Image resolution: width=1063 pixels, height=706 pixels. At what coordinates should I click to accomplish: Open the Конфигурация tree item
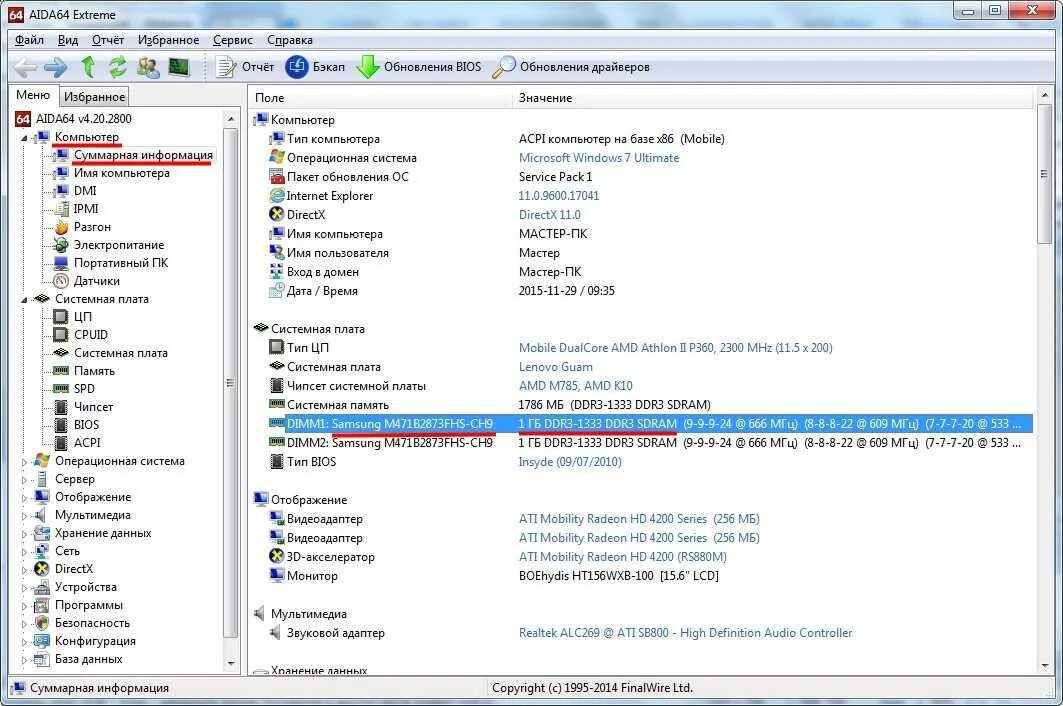95,641
